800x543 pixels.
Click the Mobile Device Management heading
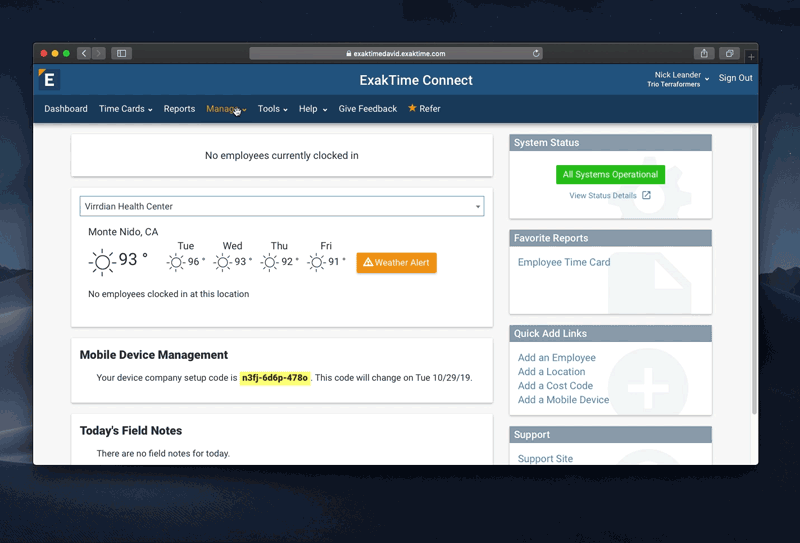(x=154, y=355)
